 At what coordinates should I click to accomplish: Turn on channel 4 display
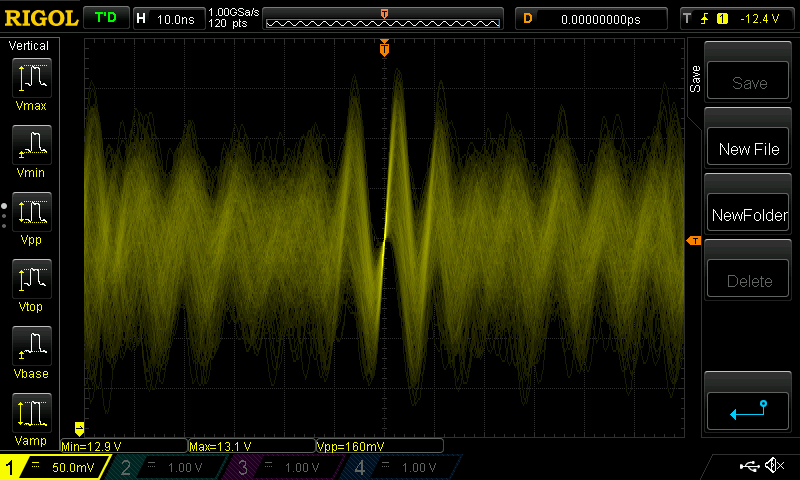[x=396, y=467]
